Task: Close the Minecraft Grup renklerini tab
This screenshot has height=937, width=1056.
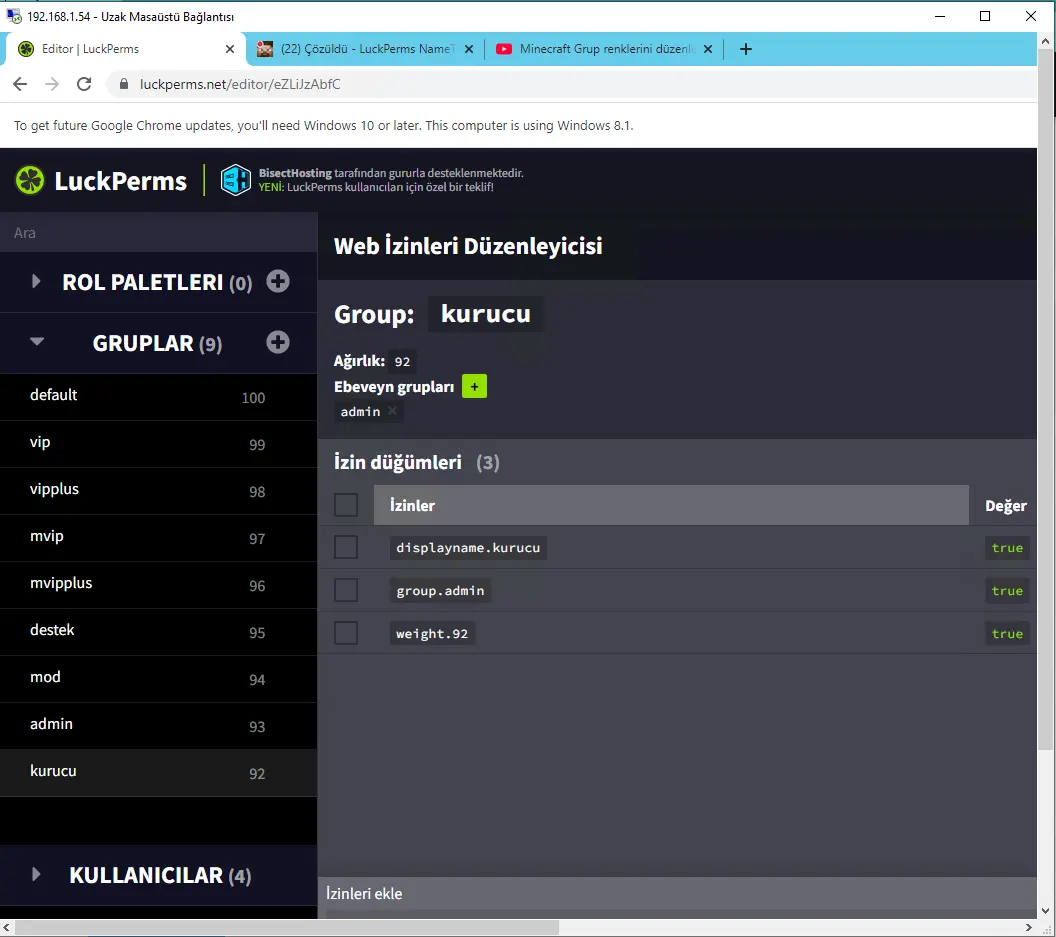Action: pyautogui.click(x=708, y=49)
